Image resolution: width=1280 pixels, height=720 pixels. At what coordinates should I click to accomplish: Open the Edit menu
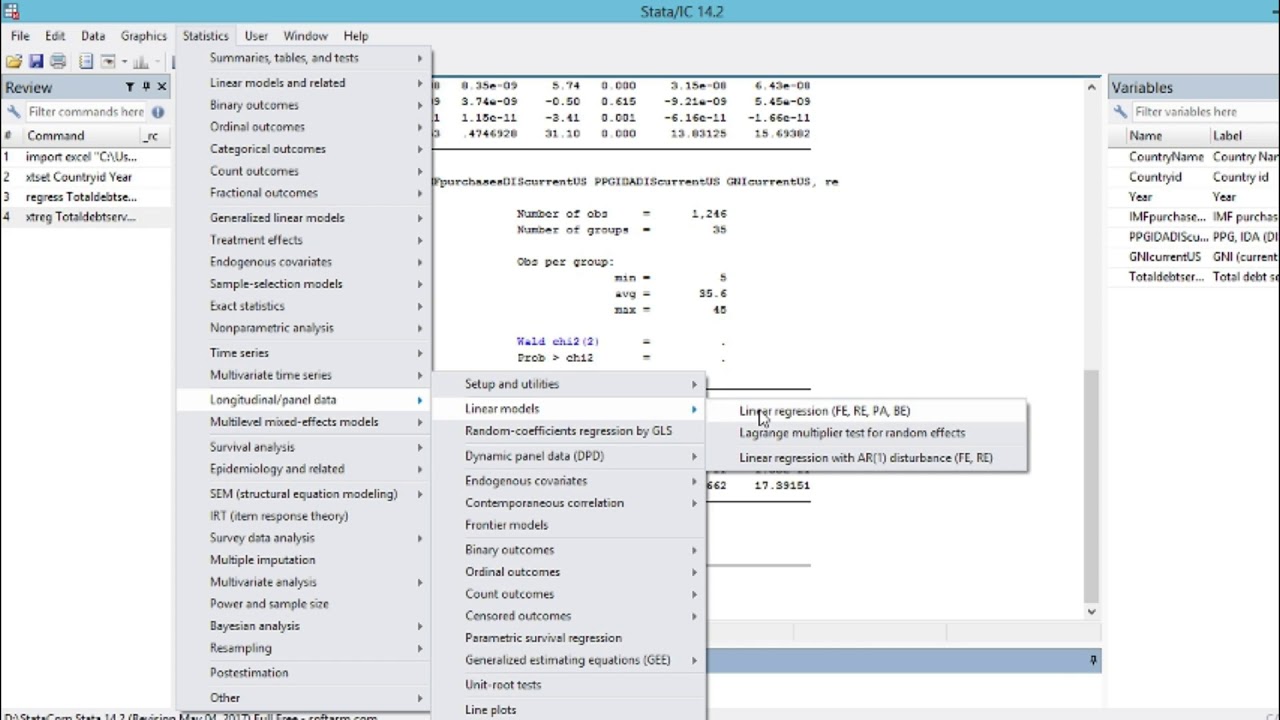[55, 36]
